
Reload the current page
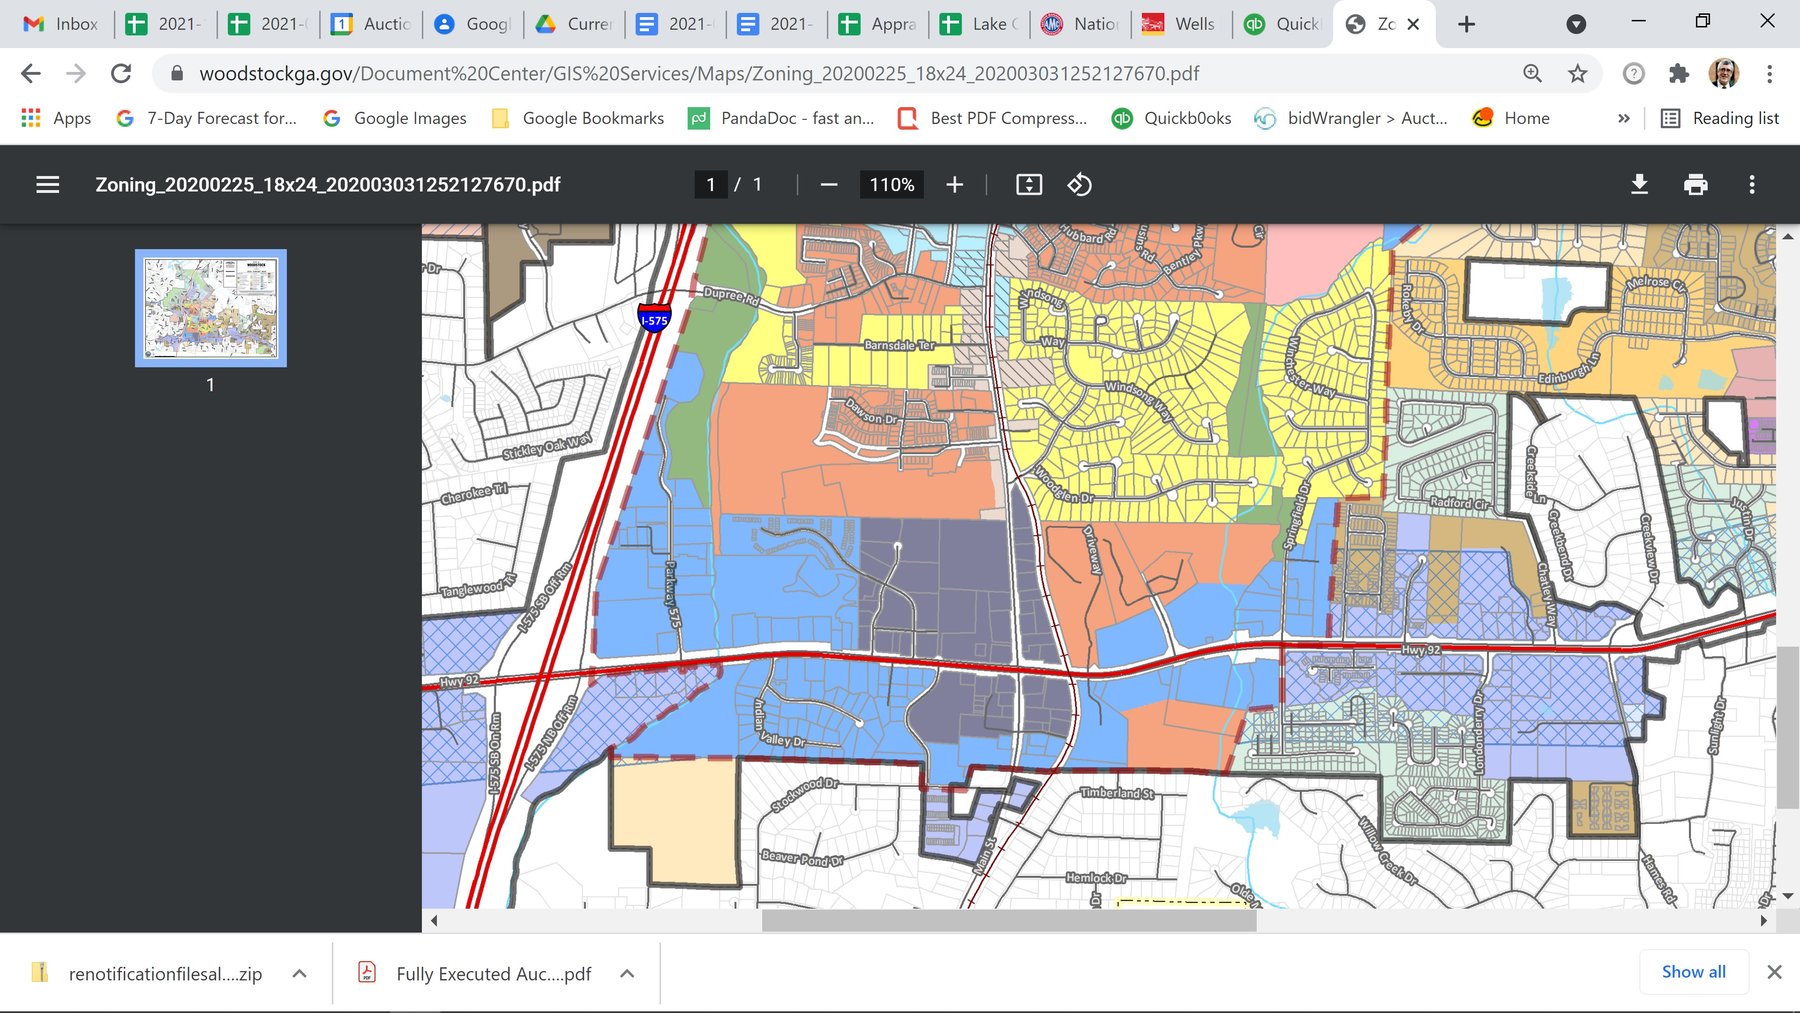coord(121,73)
